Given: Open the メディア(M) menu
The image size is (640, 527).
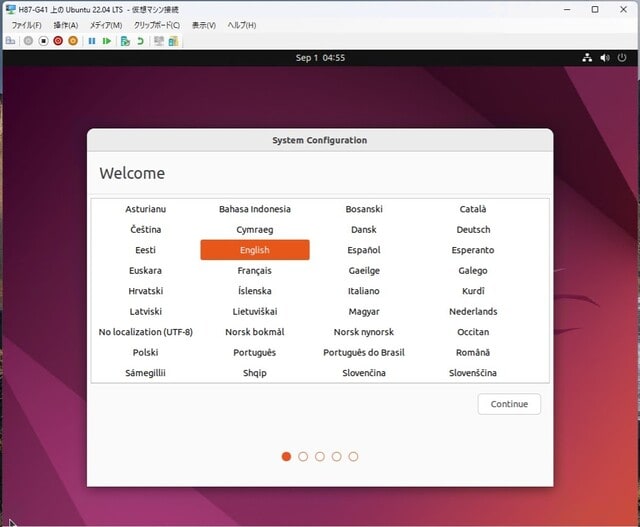Looking at the screenshot, I should coord(106,25).
